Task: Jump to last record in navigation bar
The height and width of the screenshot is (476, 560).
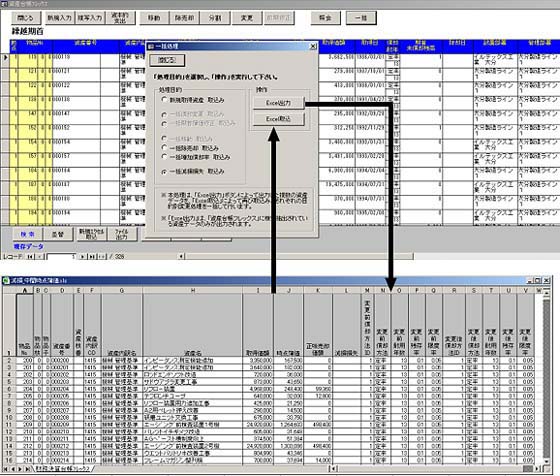Action: 92,256
